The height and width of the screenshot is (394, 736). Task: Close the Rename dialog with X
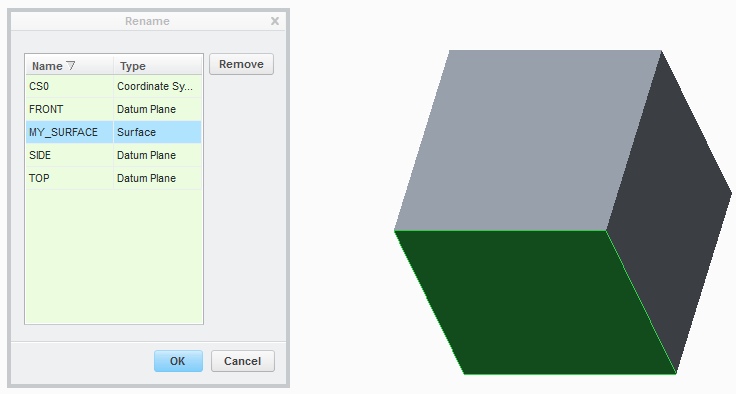[x=275, y=21]
